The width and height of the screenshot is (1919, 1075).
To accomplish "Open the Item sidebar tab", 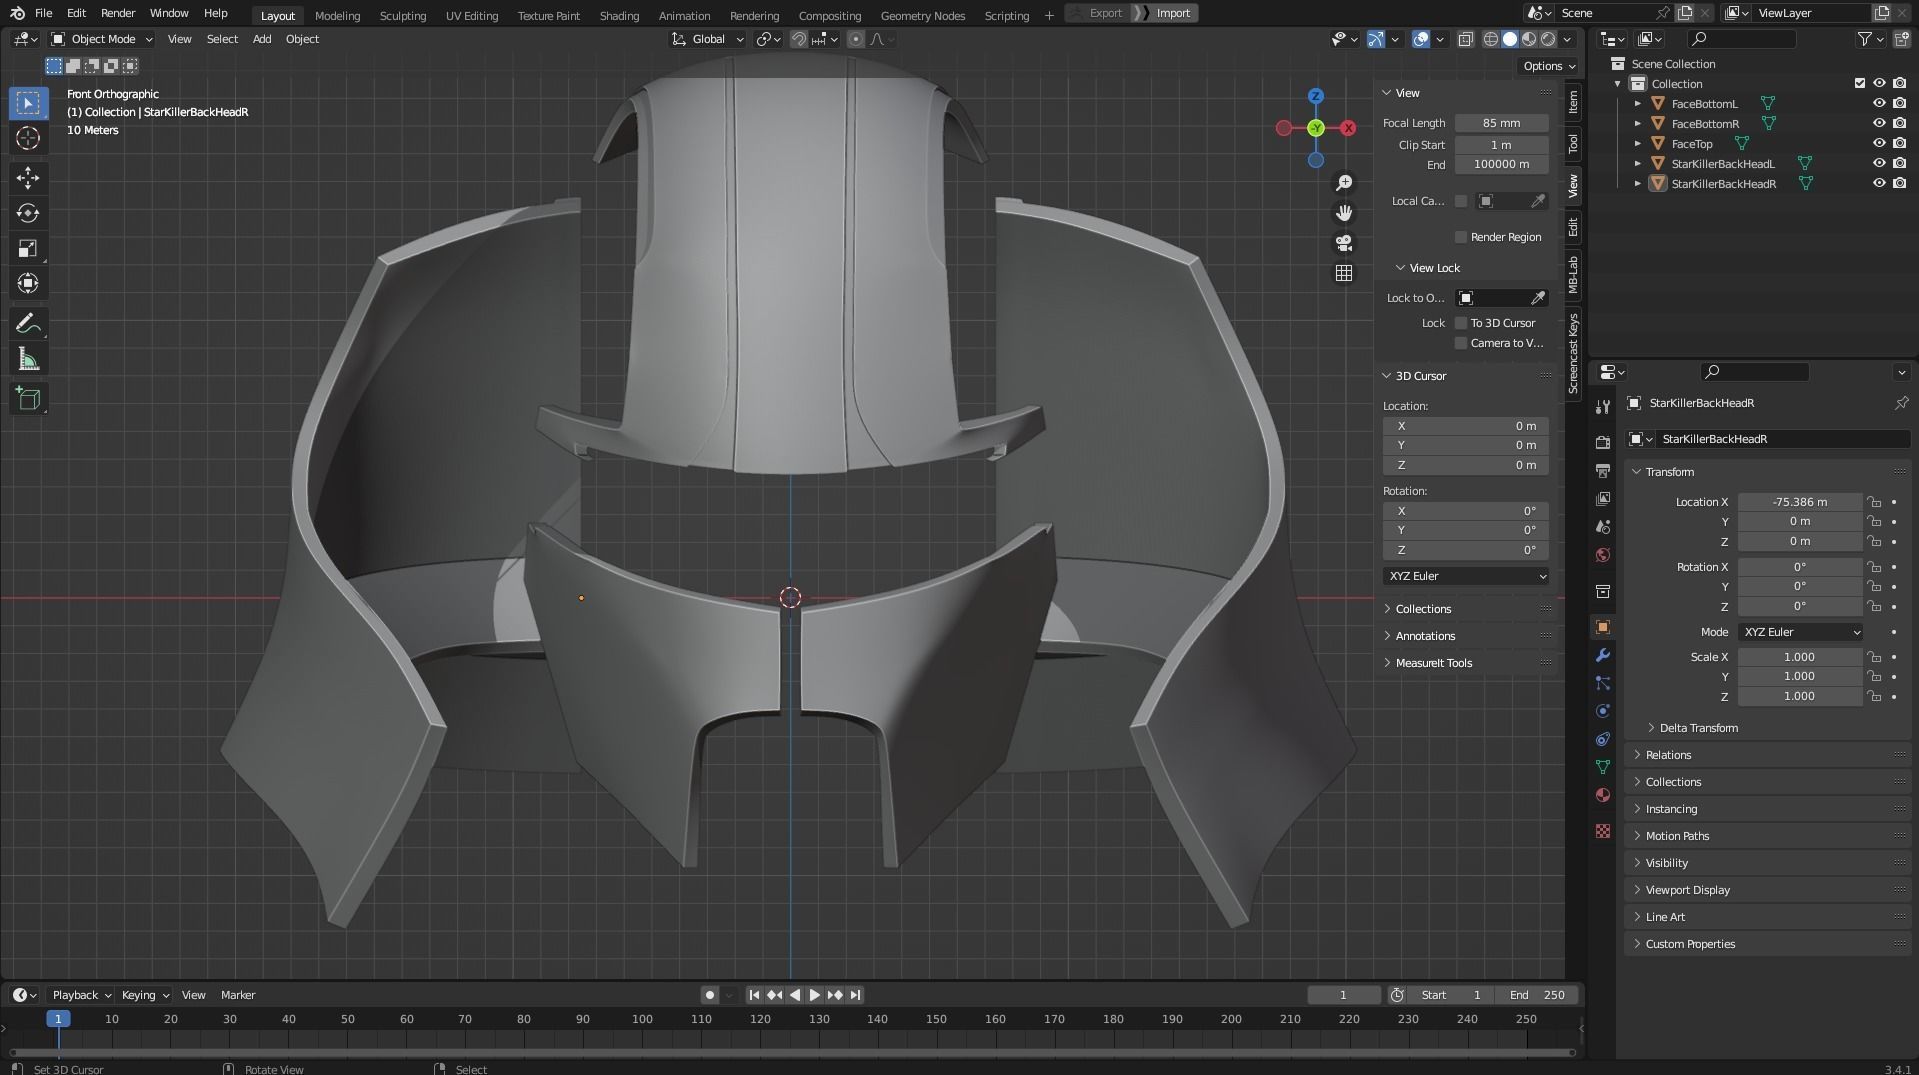I will click(1573, 101).
